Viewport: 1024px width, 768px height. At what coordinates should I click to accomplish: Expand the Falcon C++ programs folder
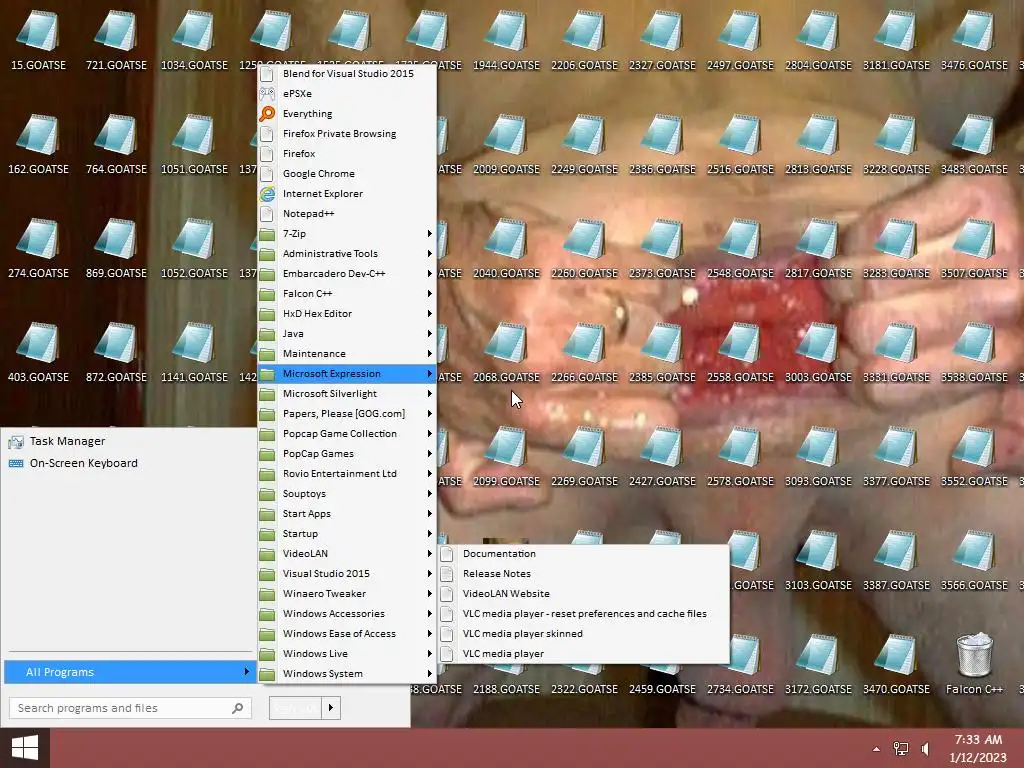(x=347, y=294)
